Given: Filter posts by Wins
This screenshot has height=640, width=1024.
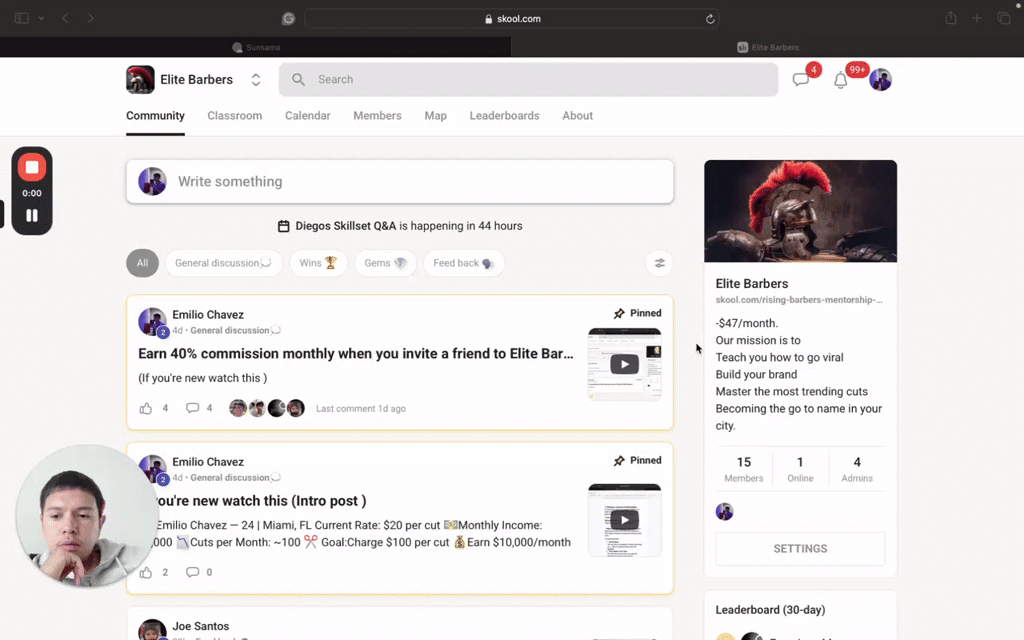Looking at the screenshot, I should (x=318, y=263).
